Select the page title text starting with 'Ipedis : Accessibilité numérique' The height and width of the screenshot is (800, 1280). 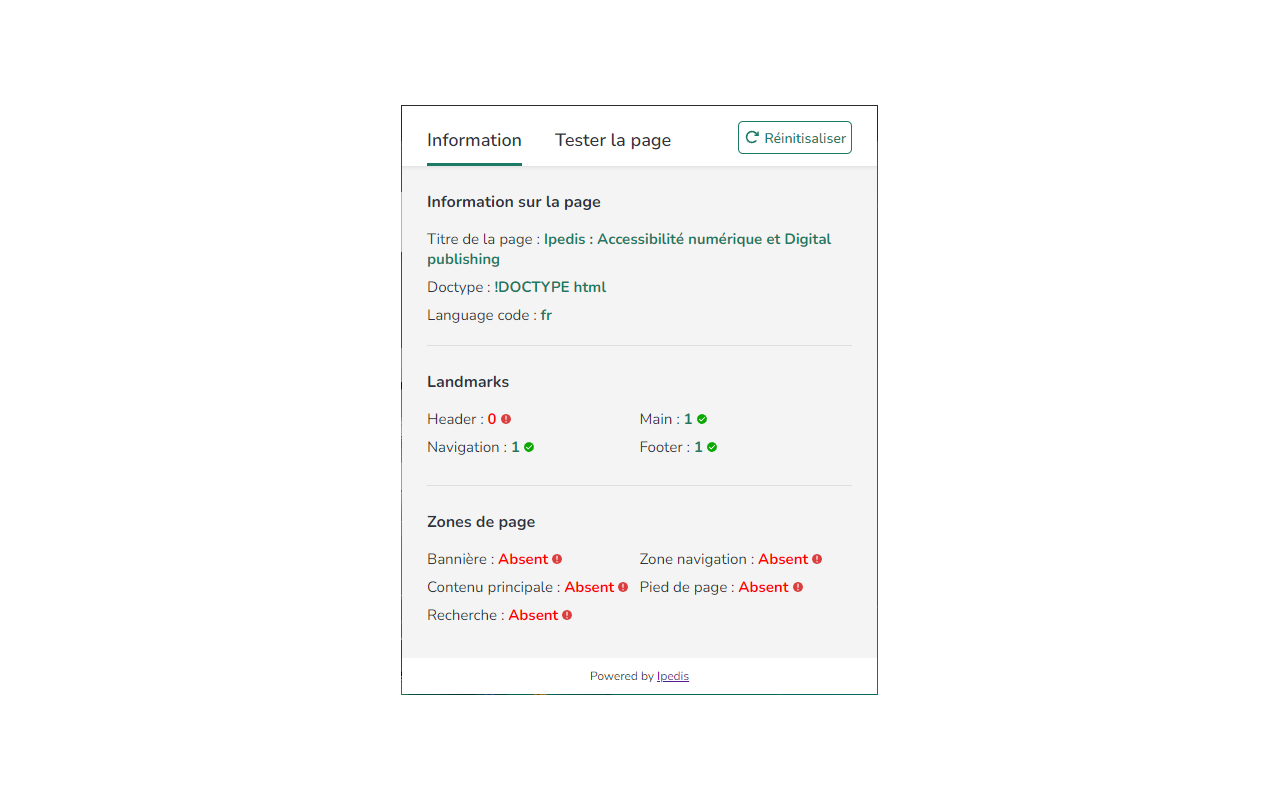tap(629, 249)
